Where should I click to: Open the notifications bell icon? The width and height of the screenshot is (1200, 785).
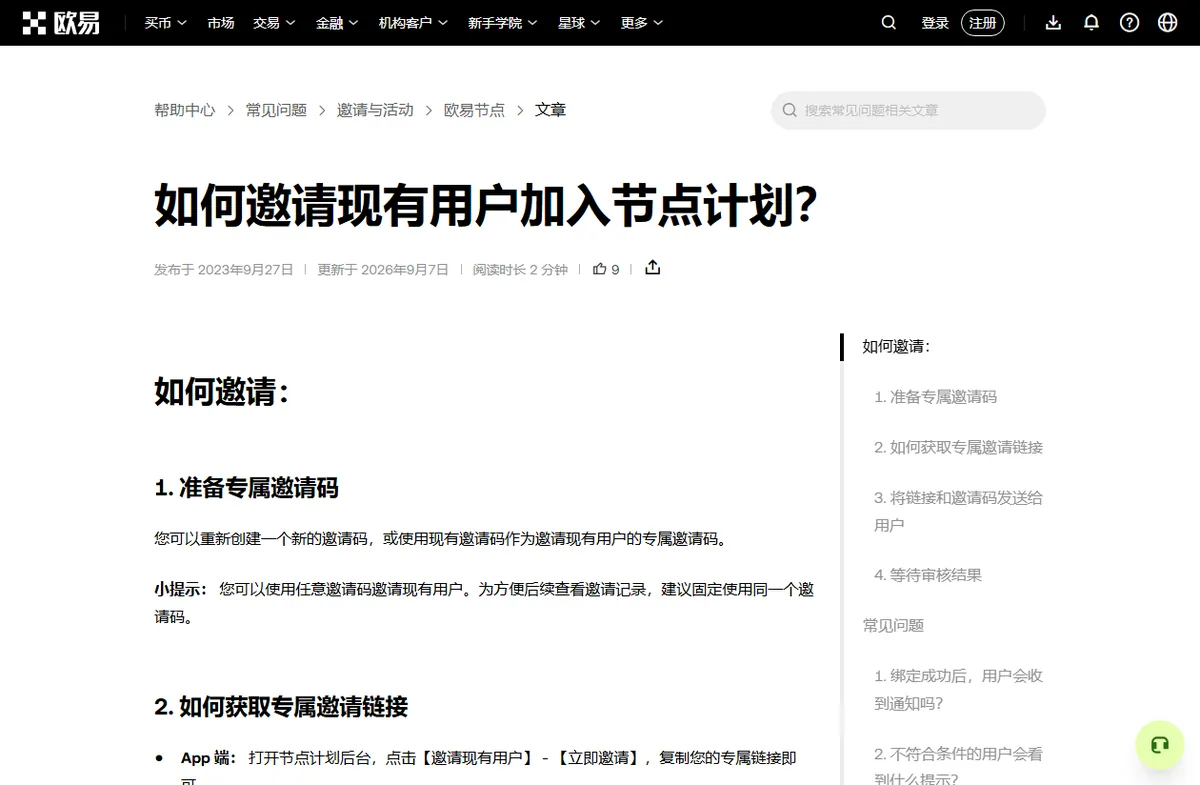coord(1091,22)
